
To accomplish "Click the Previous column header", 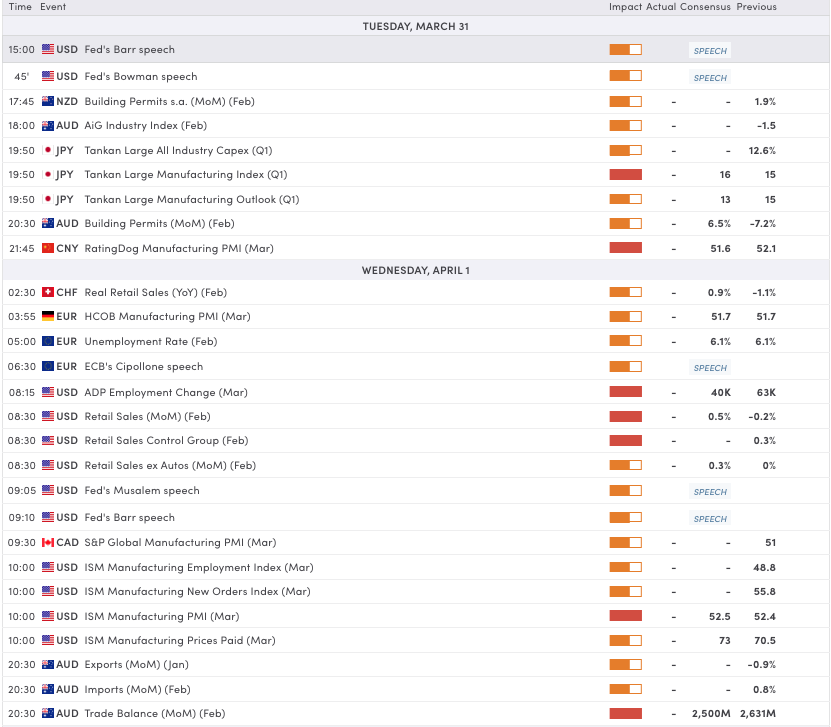I will [756, 7].
